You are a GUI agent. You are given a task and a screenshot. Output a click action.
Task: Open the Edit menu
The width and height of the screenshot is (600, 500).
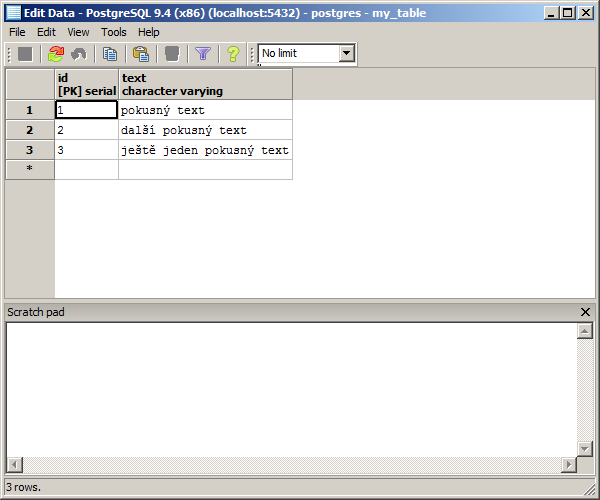[46, 32]
